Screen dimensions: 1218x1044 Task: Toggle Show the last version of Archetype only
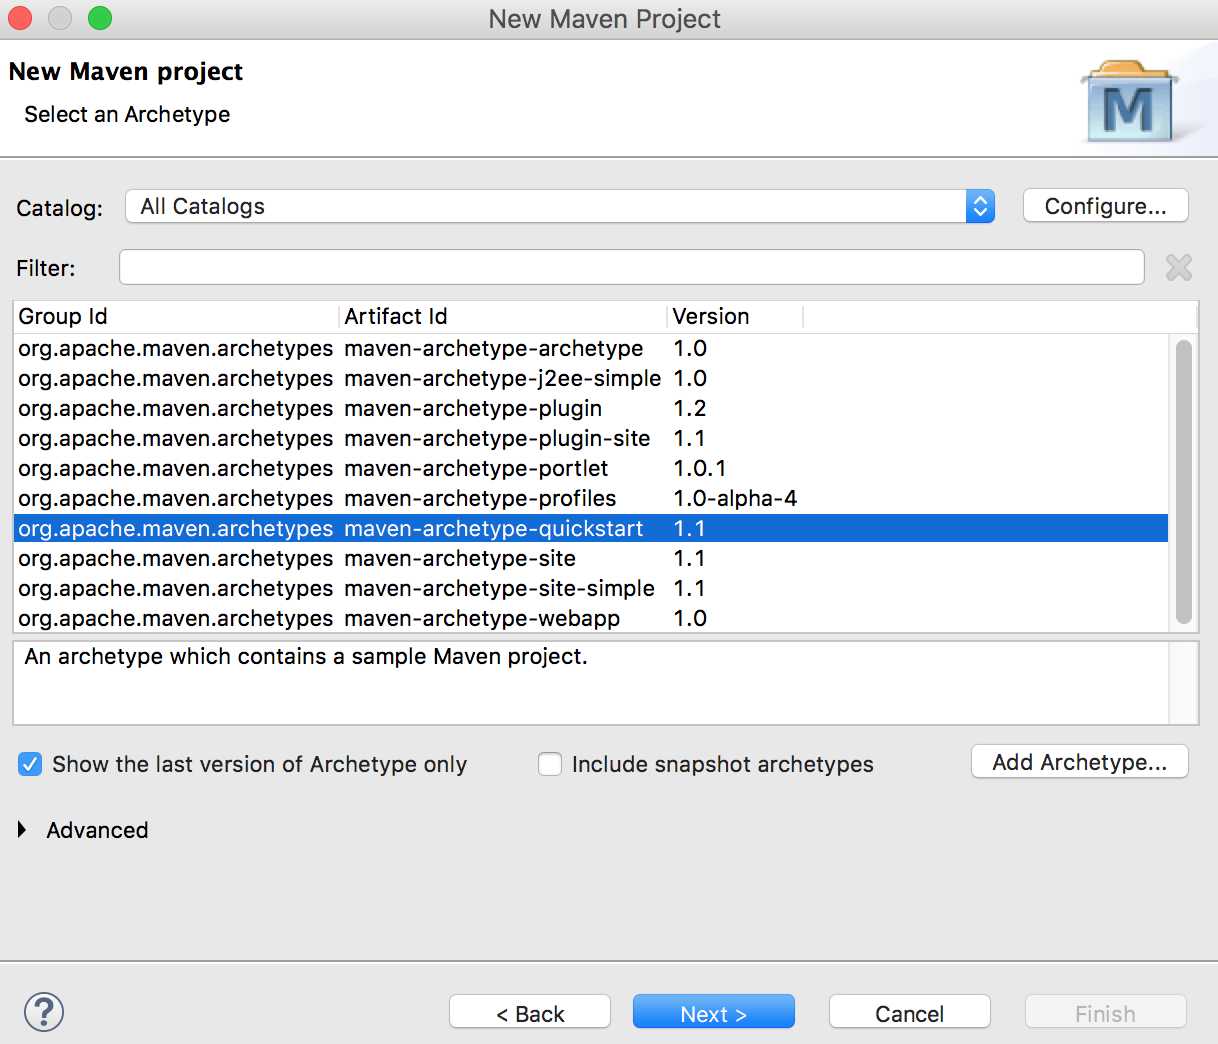coord(30,764)
